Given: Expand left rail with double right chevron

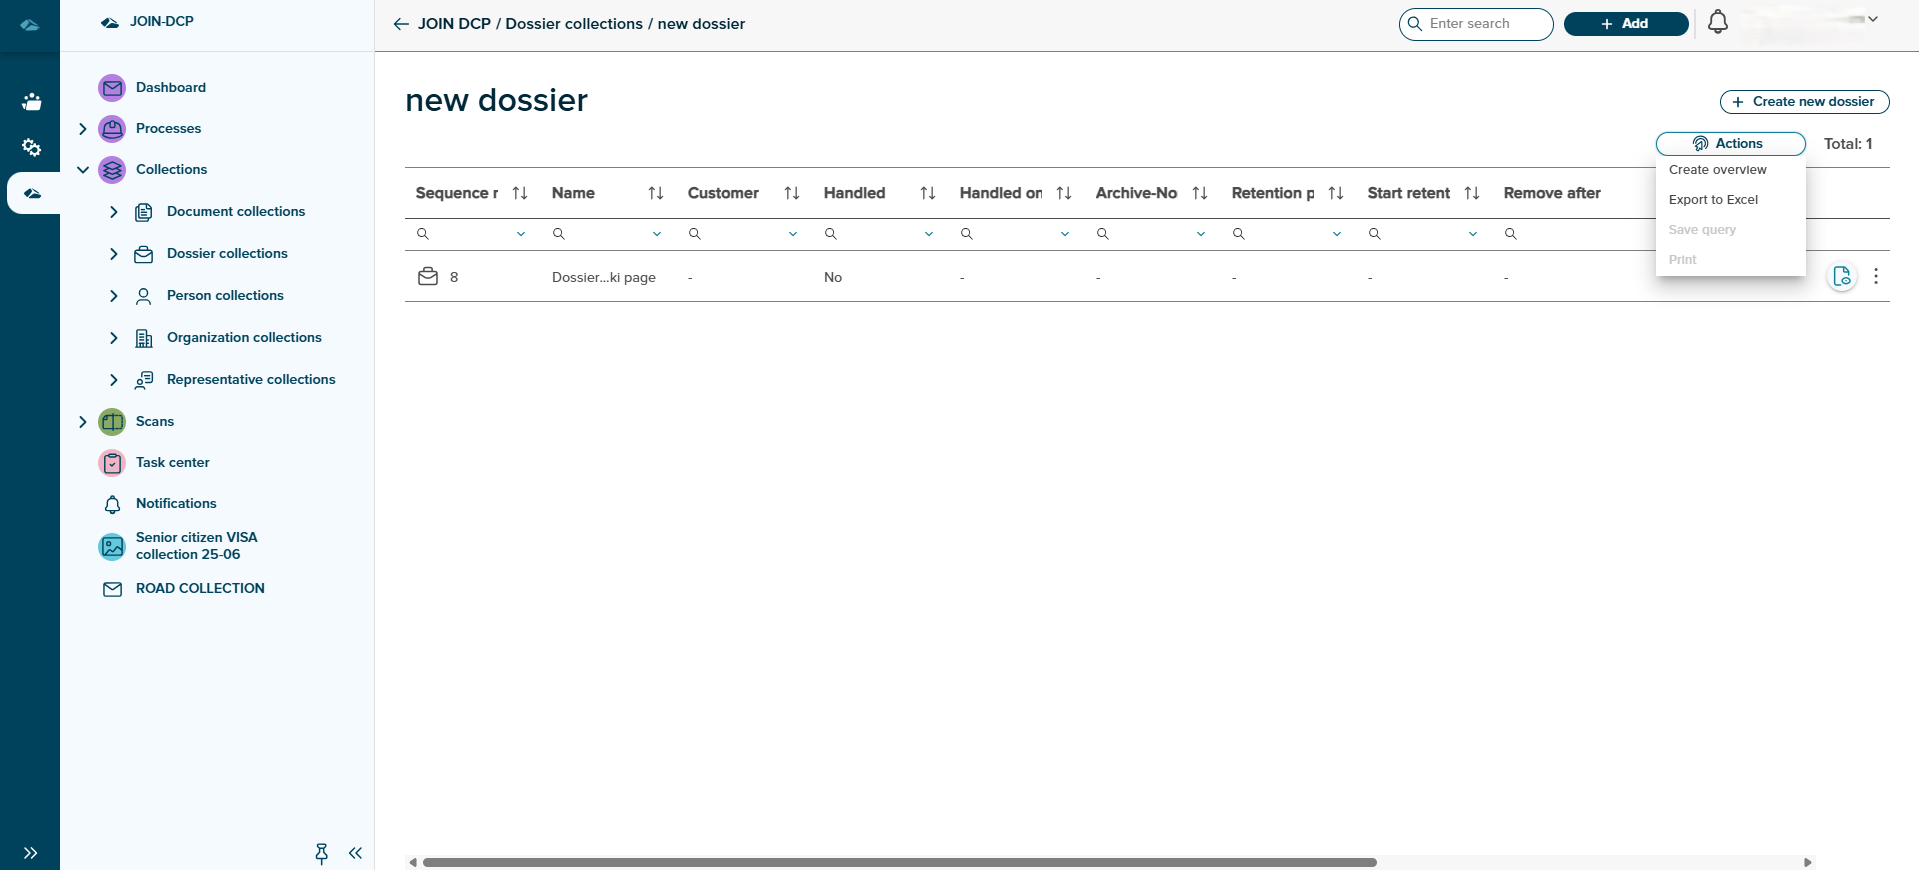Looking at the screenshot, I should pos(30,853).
